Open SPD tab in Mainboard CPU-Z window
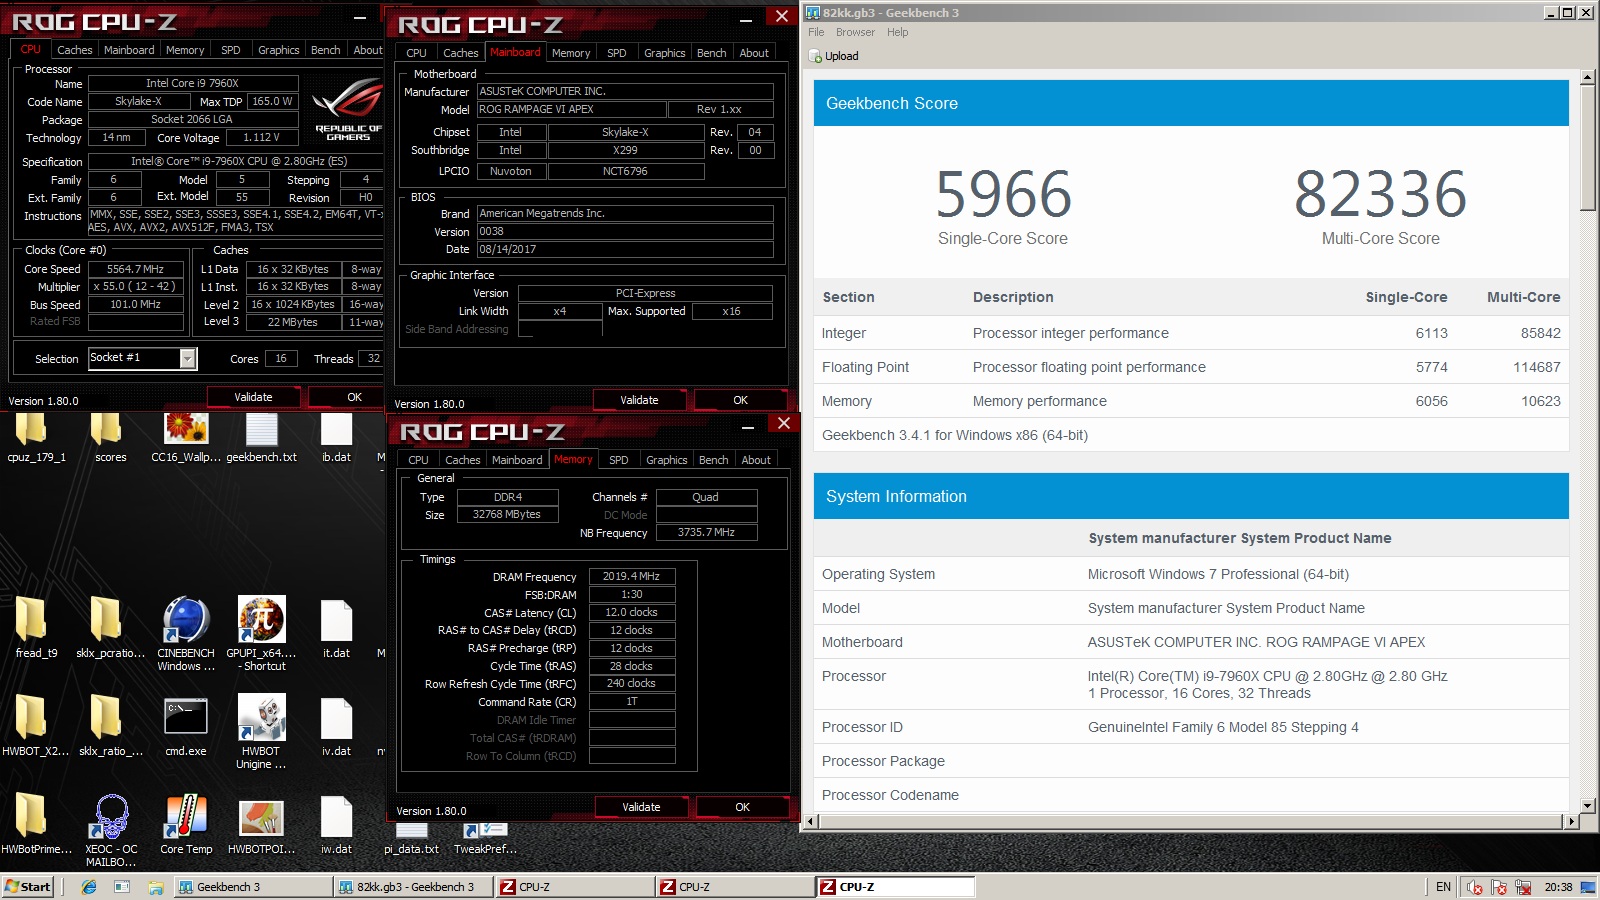The image size is (1600, 900). pos(617,53)
